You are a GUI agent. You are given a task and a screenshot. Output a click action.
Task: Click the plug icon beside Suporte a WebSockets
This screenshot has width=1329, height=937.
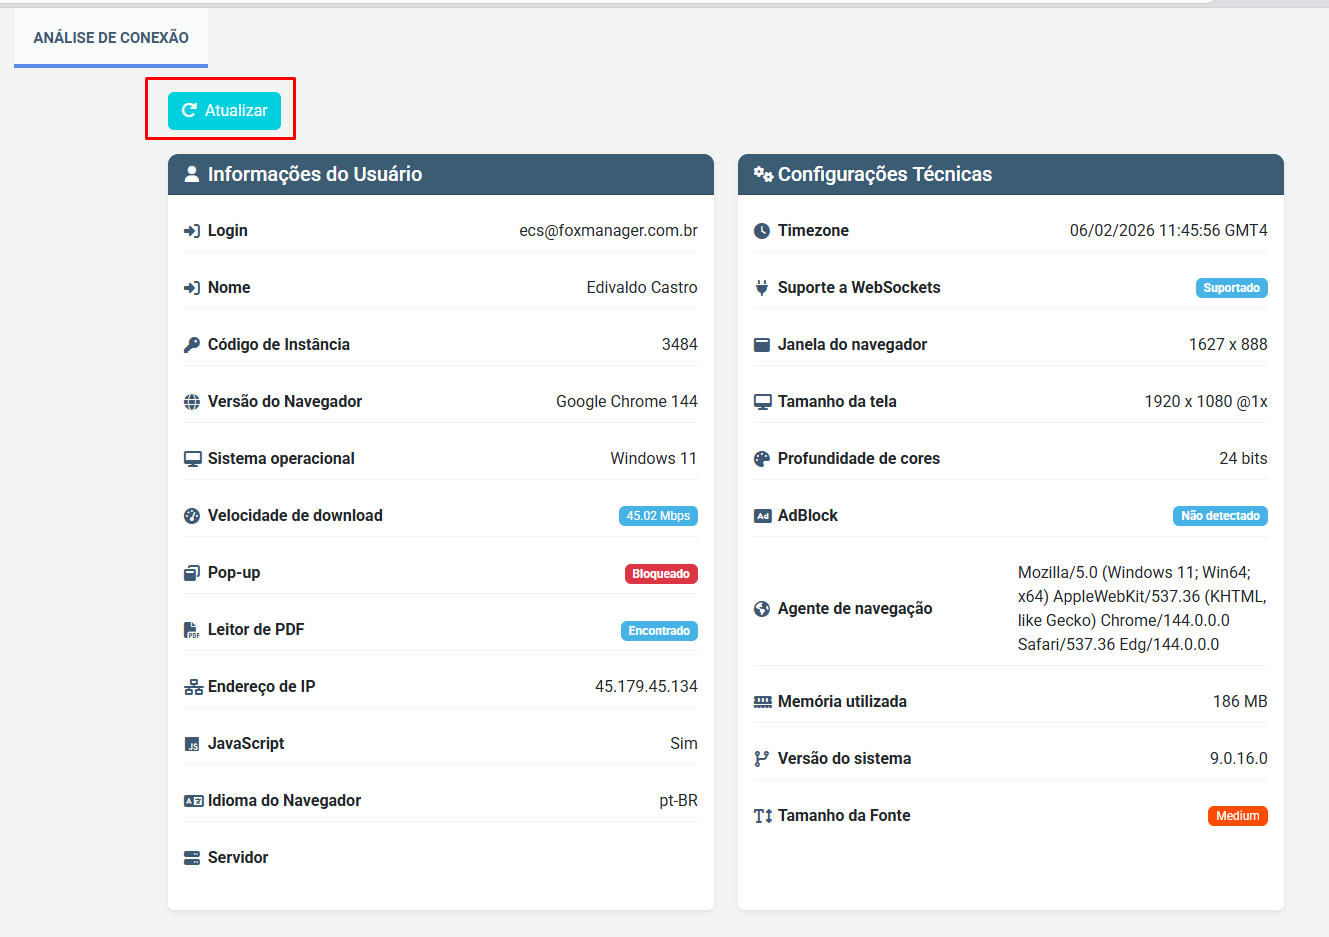pyautogui.click(x=762, y=288)
